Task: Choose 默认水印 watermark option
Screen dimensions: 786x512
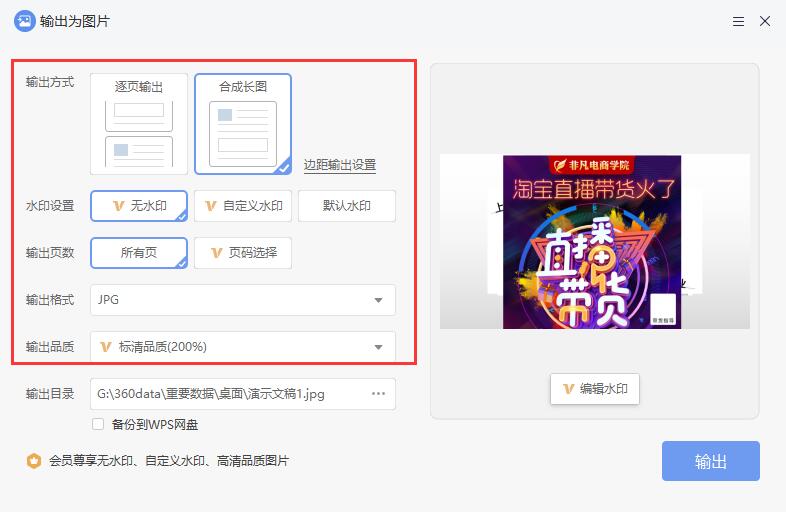Action: point(347,206)
